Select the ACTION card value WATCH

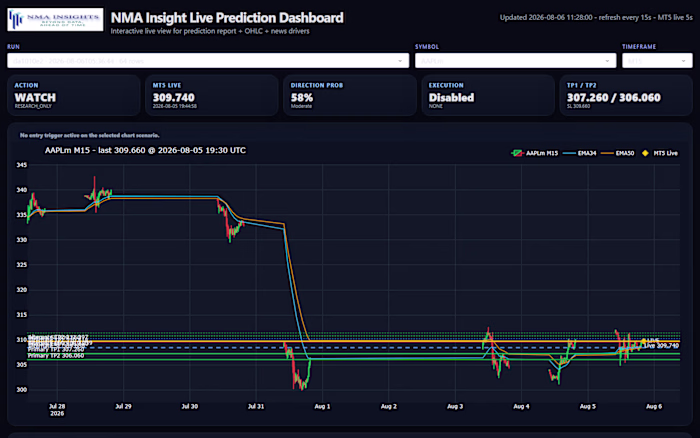(x=35, y=97)
